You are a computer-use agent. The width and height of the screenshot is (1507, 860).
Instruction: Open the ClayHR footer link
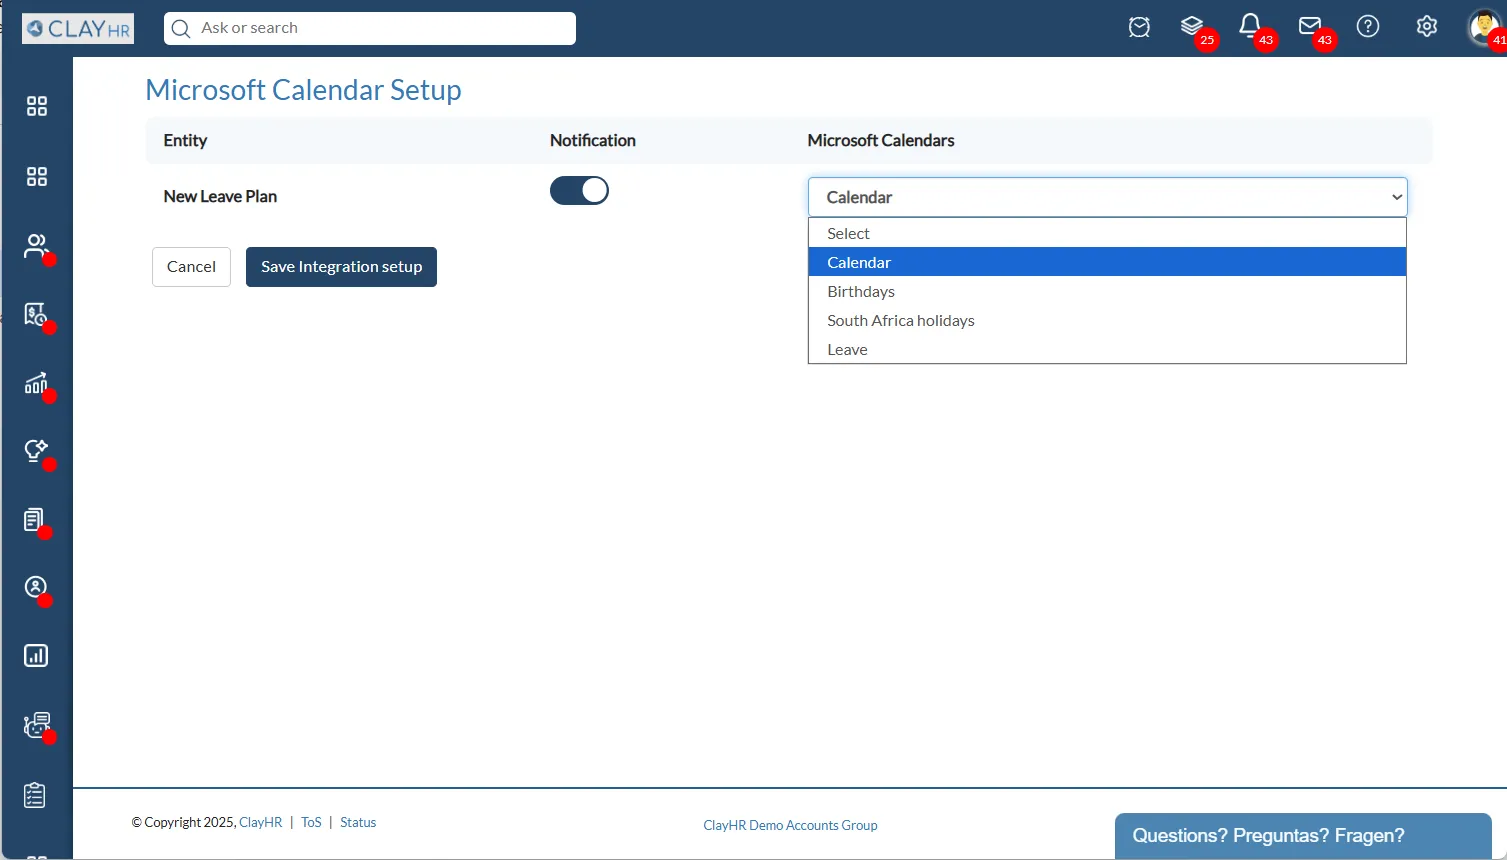click(x=261, y=822)
